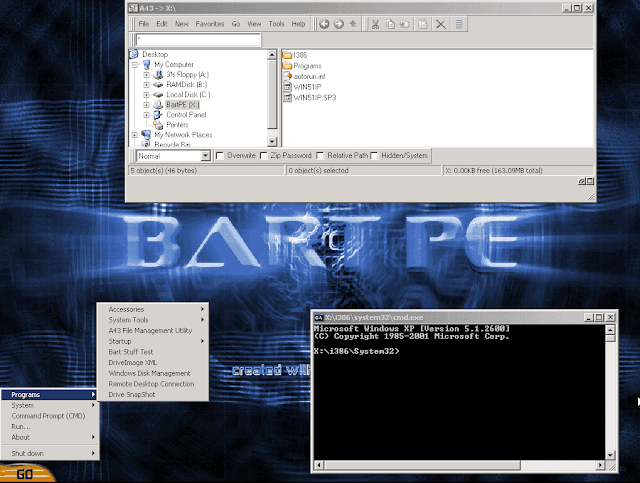Launch DriveImage XML from Programs menu
Viewport: 640px width, 483px height.
pos(153,363)
